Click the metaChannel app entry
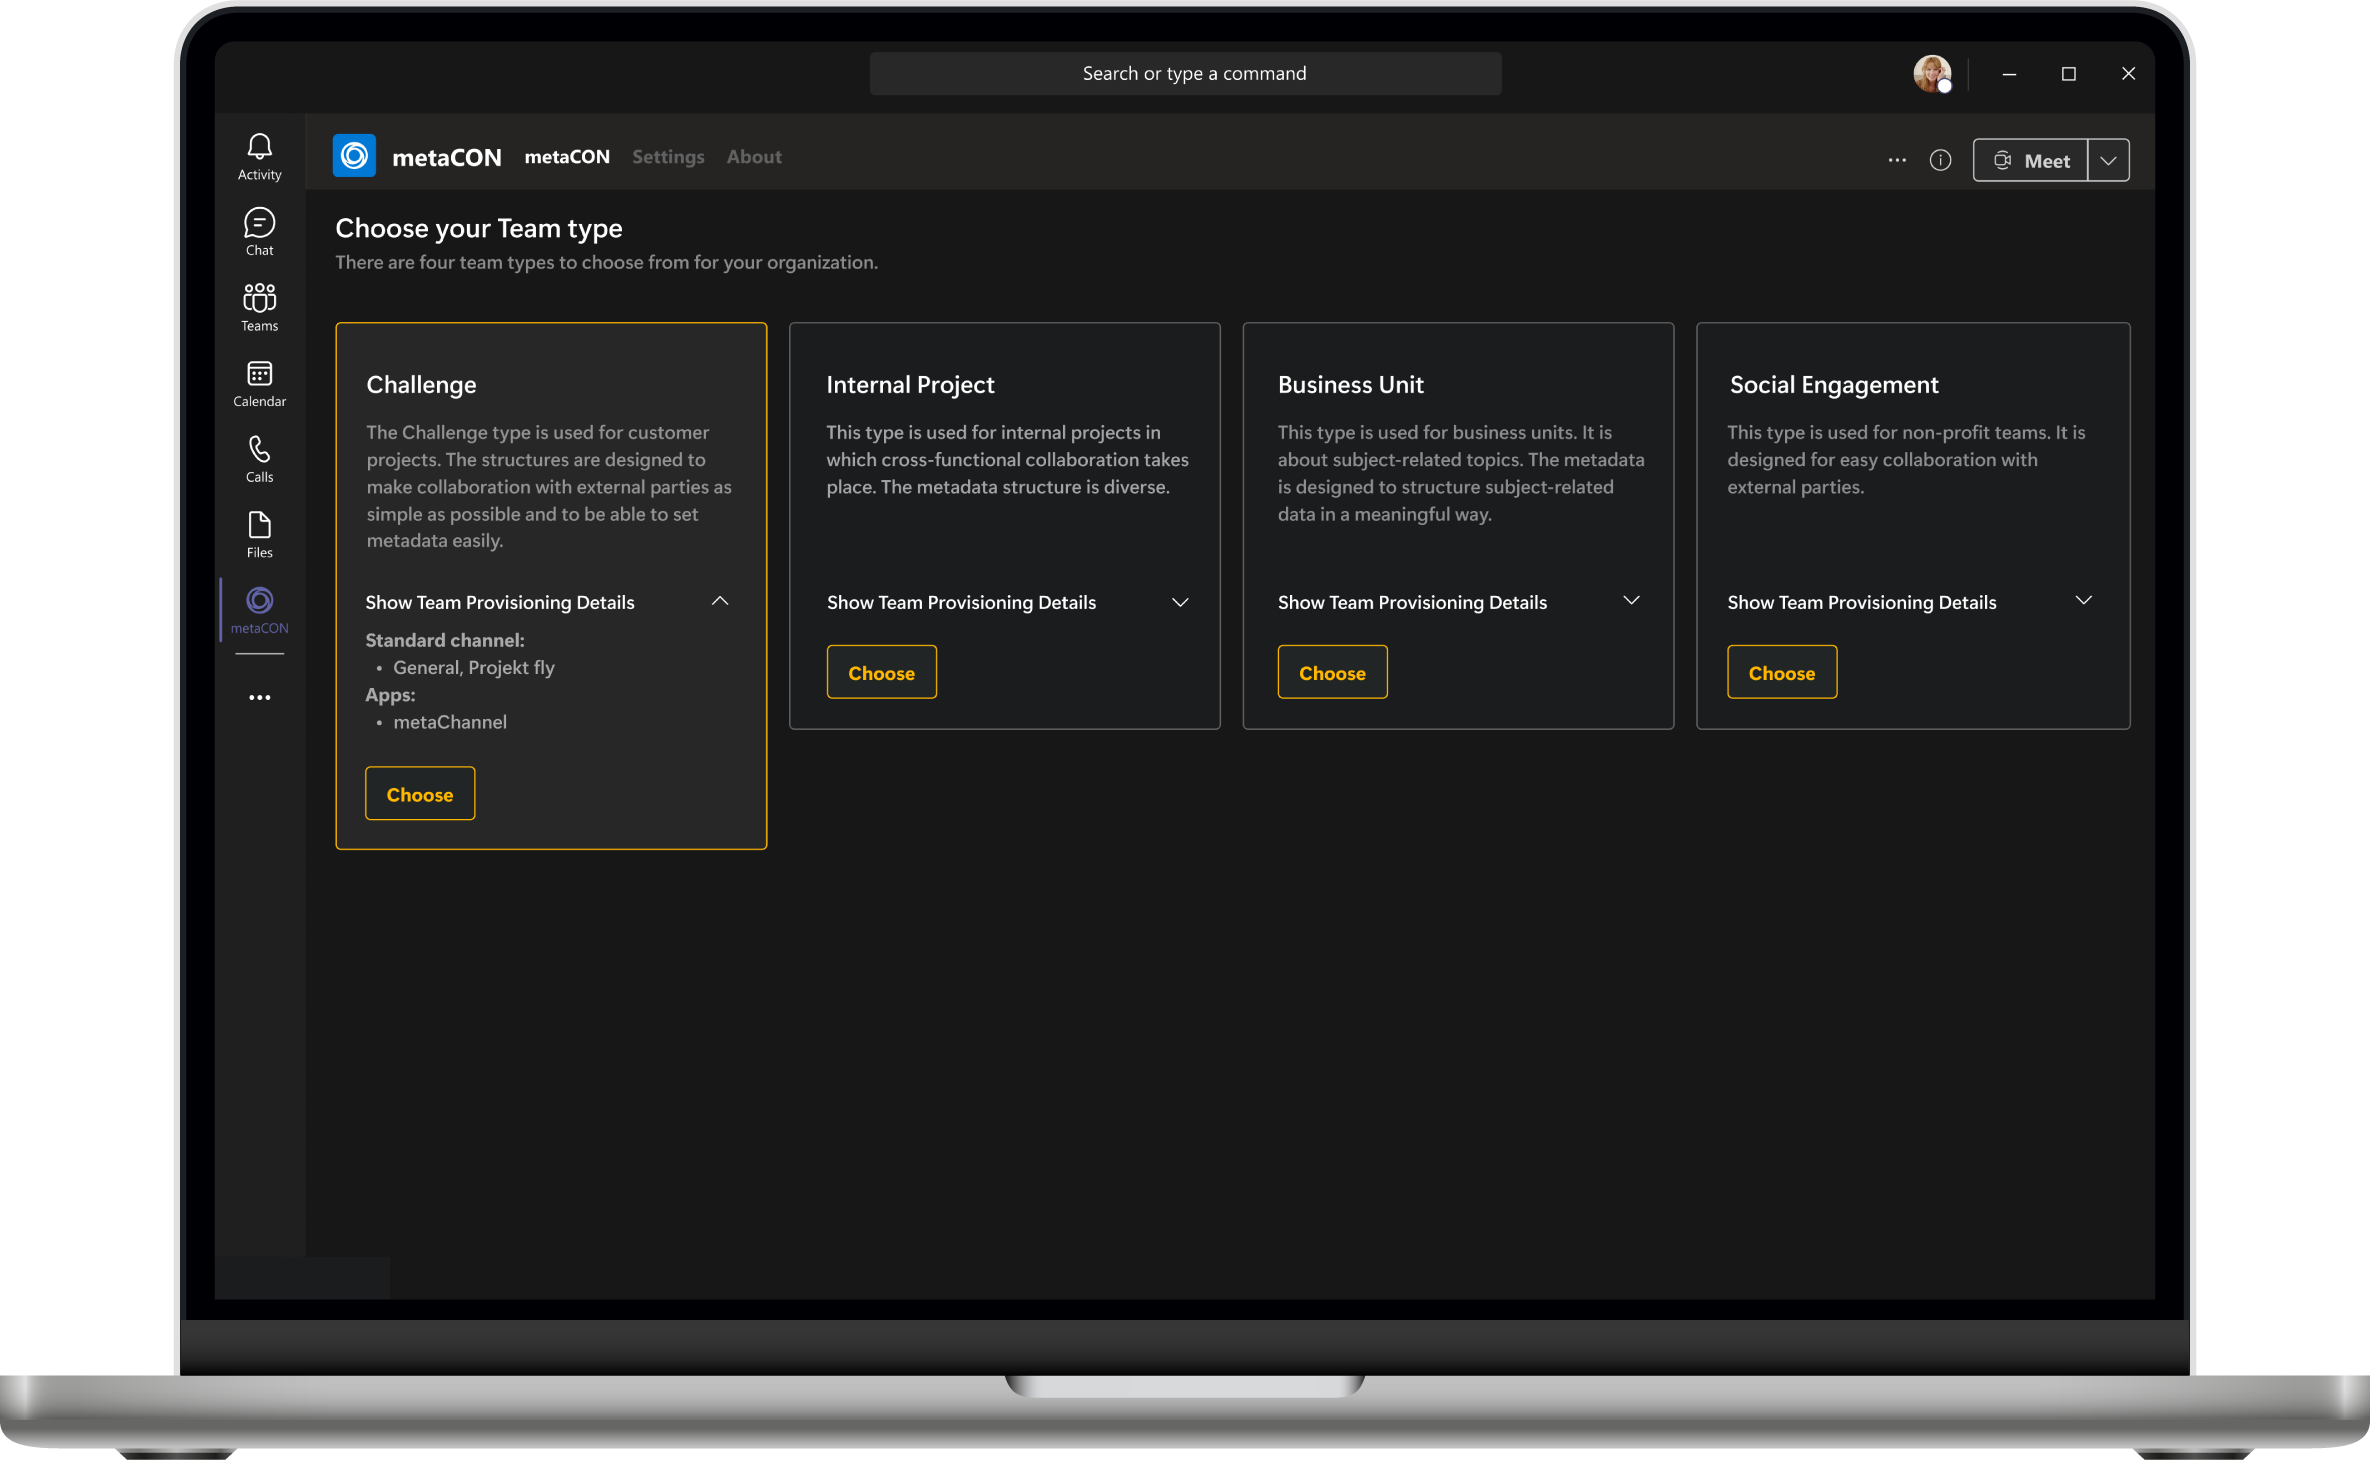The width and height of the screenshot is (2370, 1460). (x=450, y=722)
